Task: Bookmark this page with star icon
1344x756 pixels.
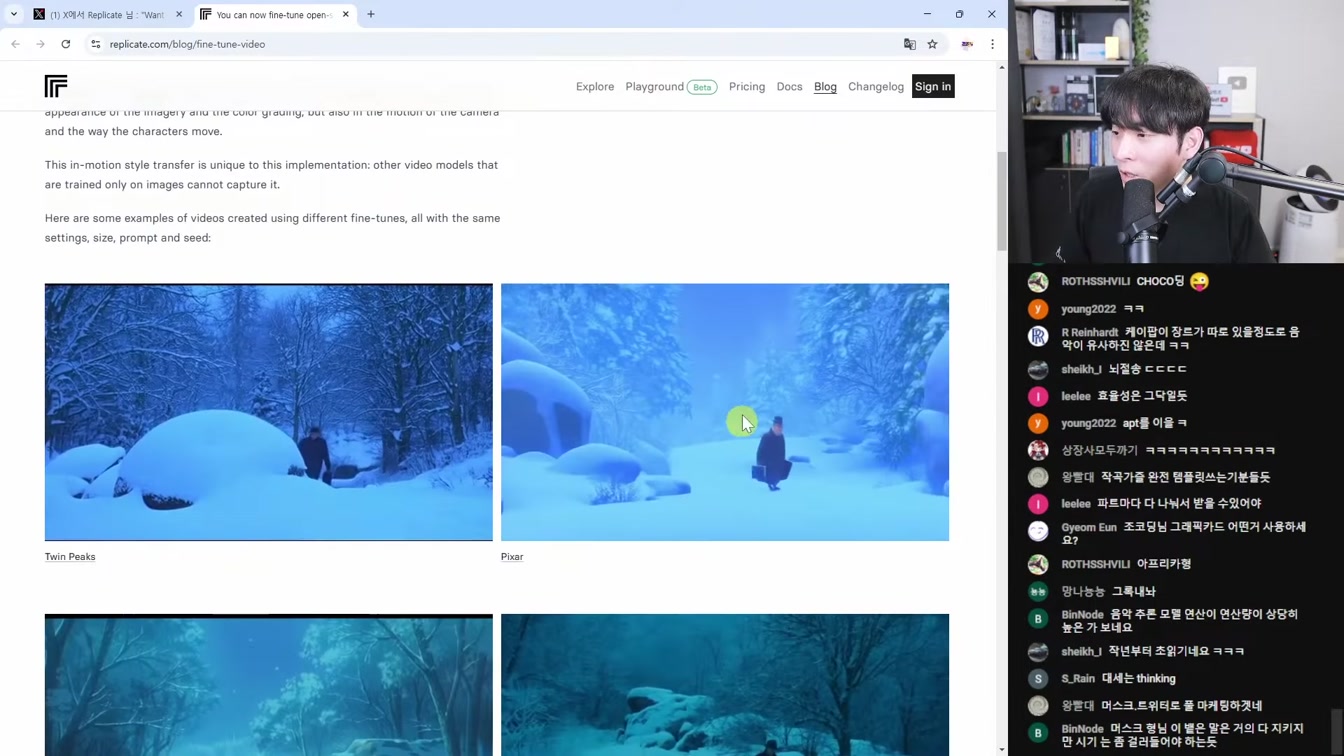Action: tap(932, 44)
